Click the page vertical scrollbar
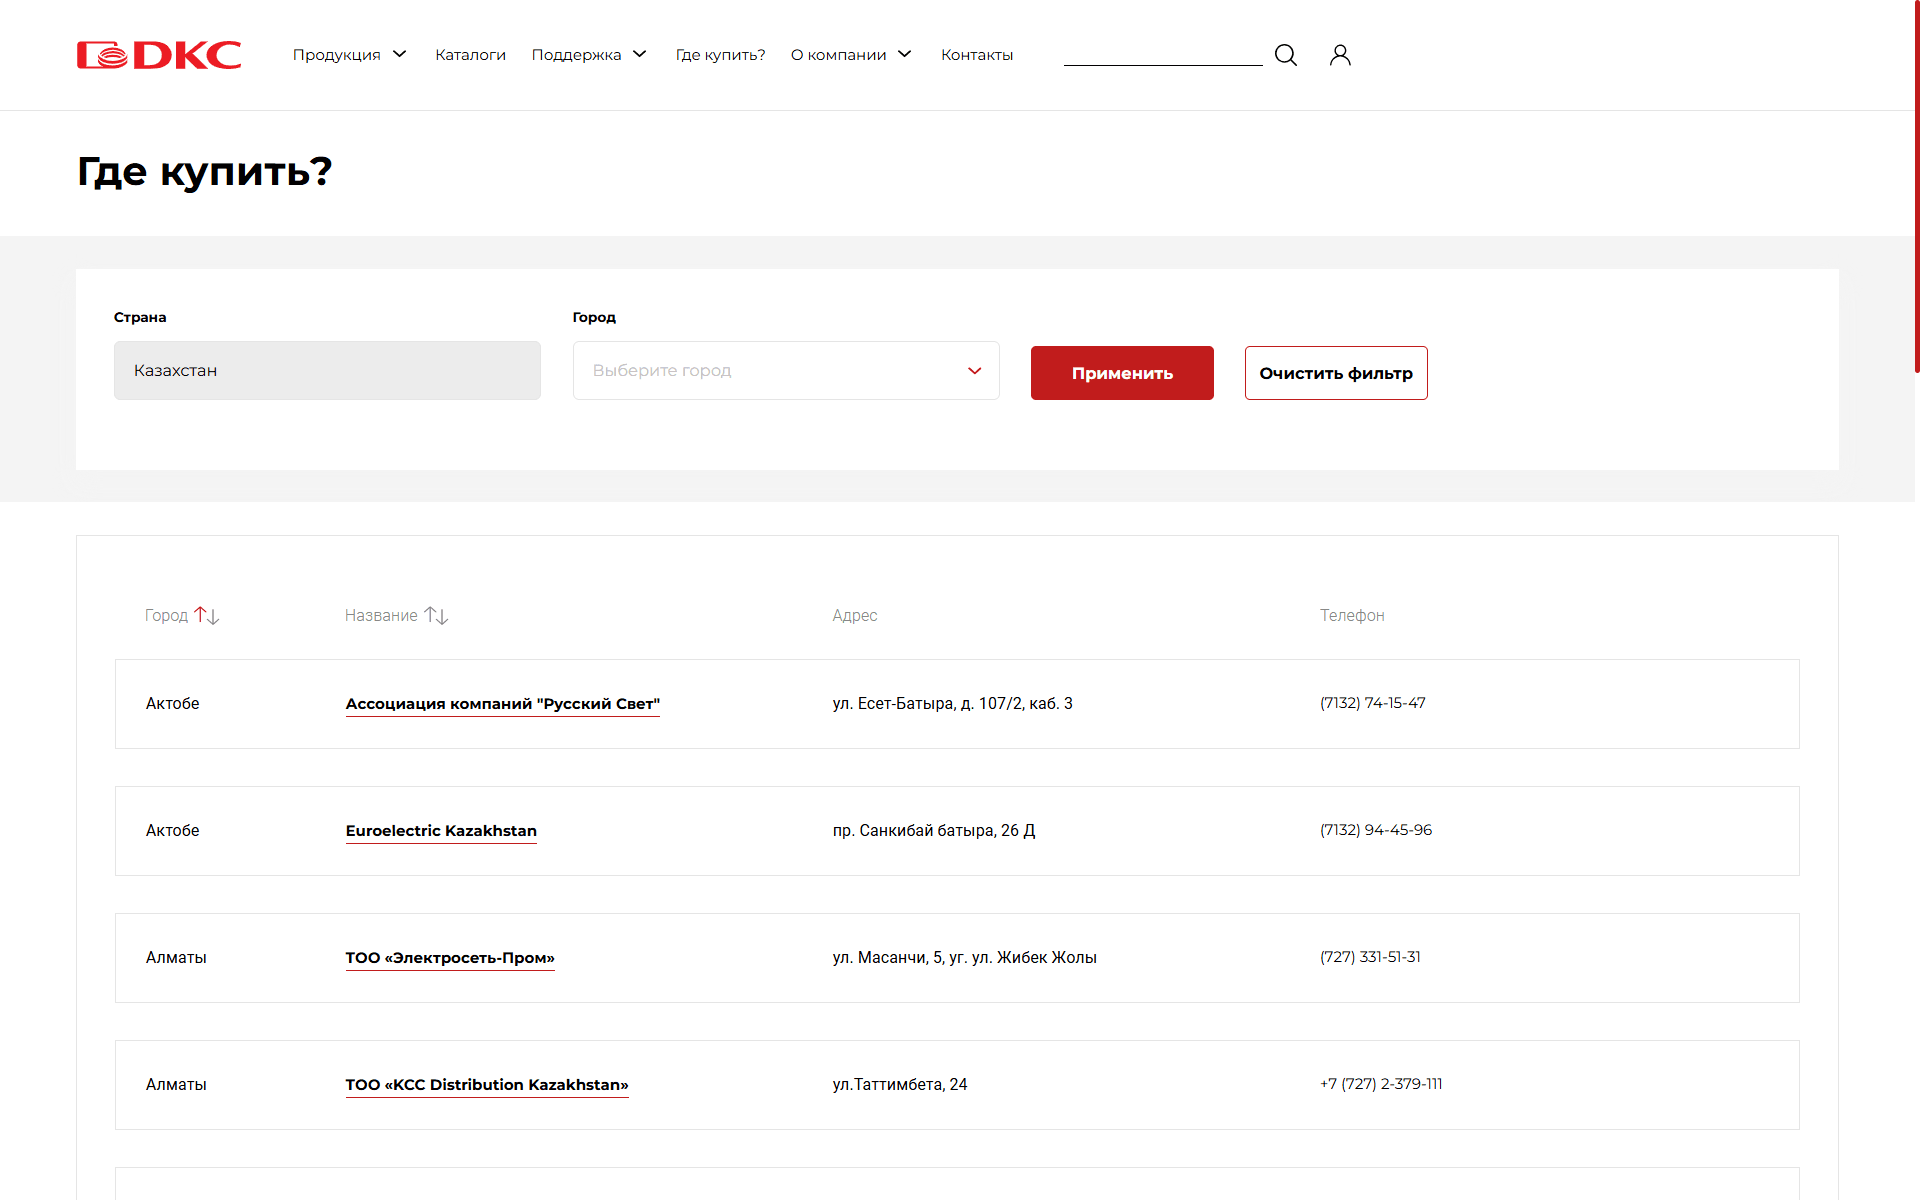Viewport: 1920px width, 1200px height. [1916, 186]
